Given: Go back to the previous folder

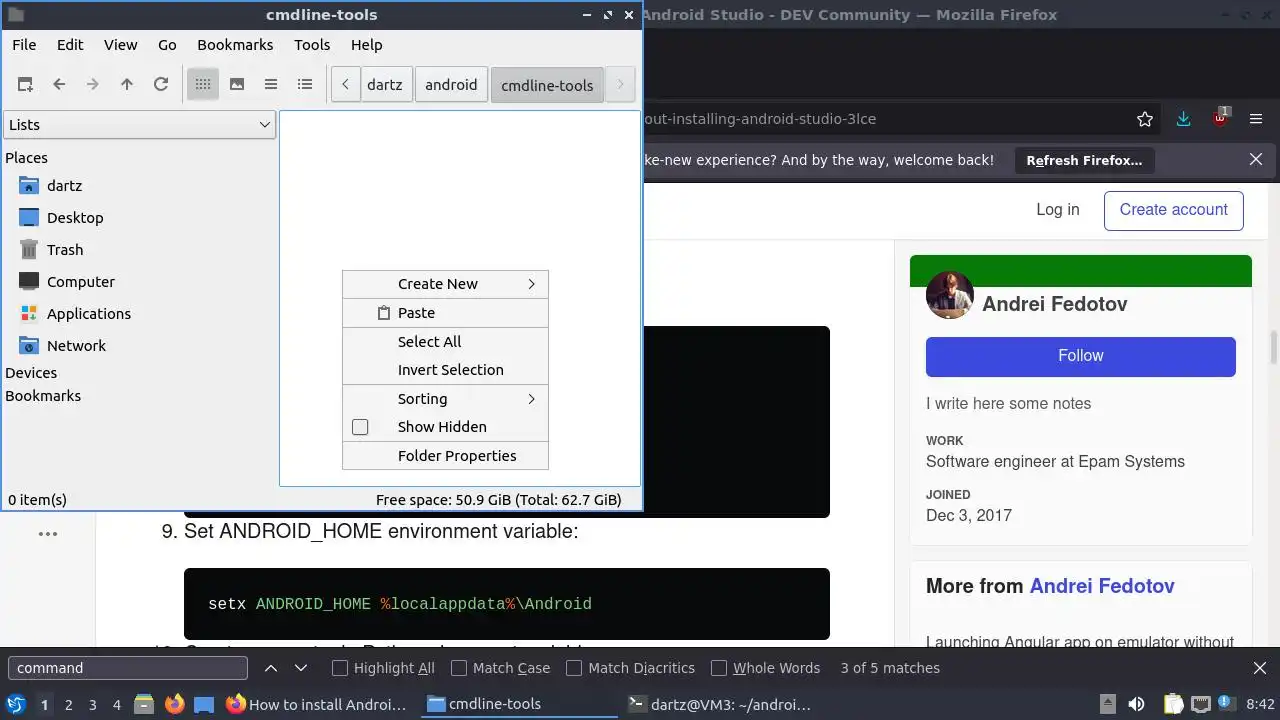Looking at the screenshot, I should point(59,85).
